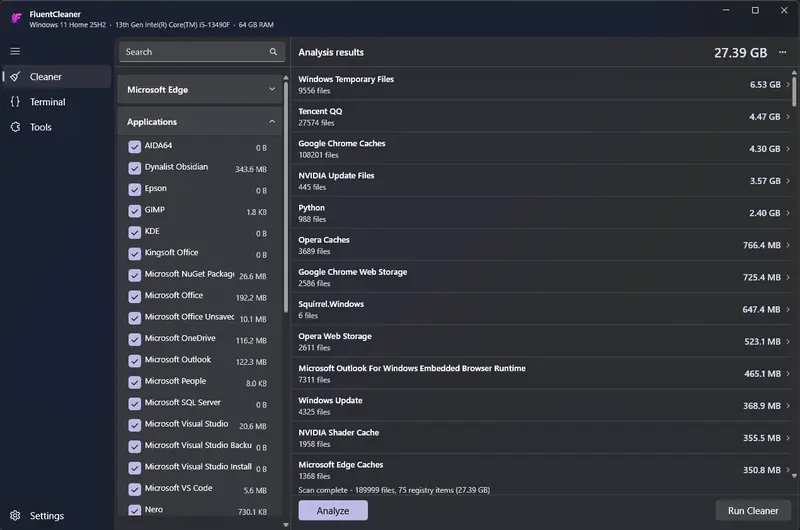The width and height of the screenshot is (800, 530).
Task: Open the Settings page
Action: tap(56, 516)
